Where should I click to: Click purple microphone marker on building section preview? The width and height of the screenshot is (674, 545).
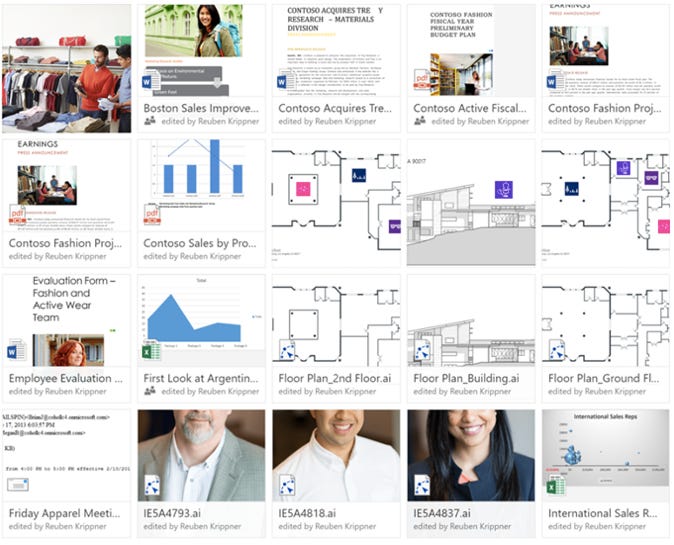point(503,190)
